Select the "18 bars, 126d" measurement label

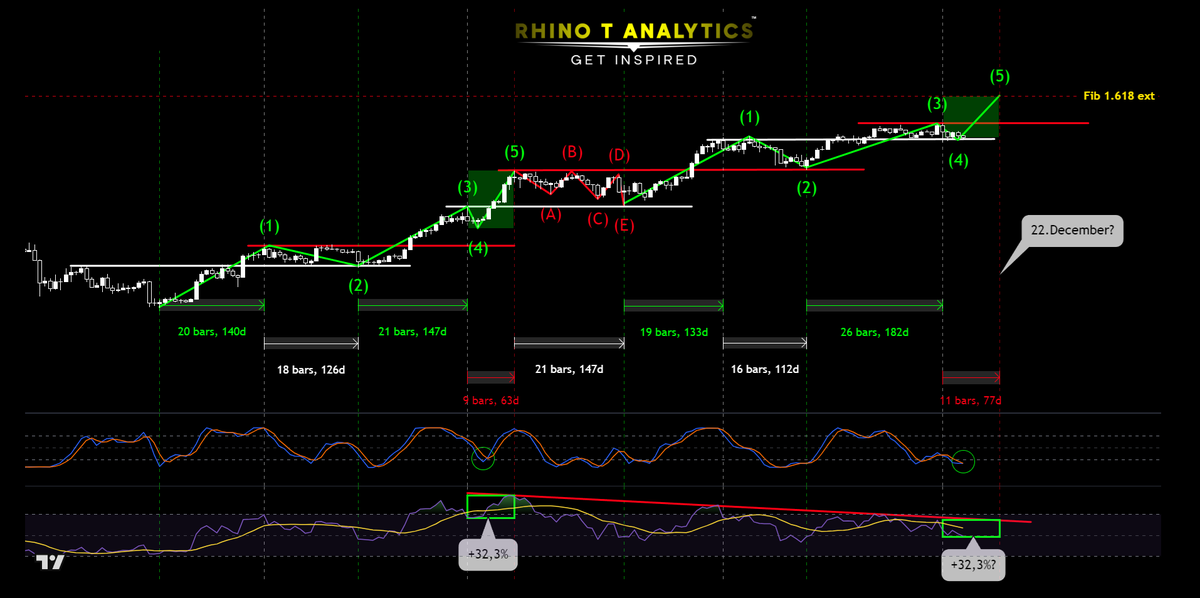[311, 369]
